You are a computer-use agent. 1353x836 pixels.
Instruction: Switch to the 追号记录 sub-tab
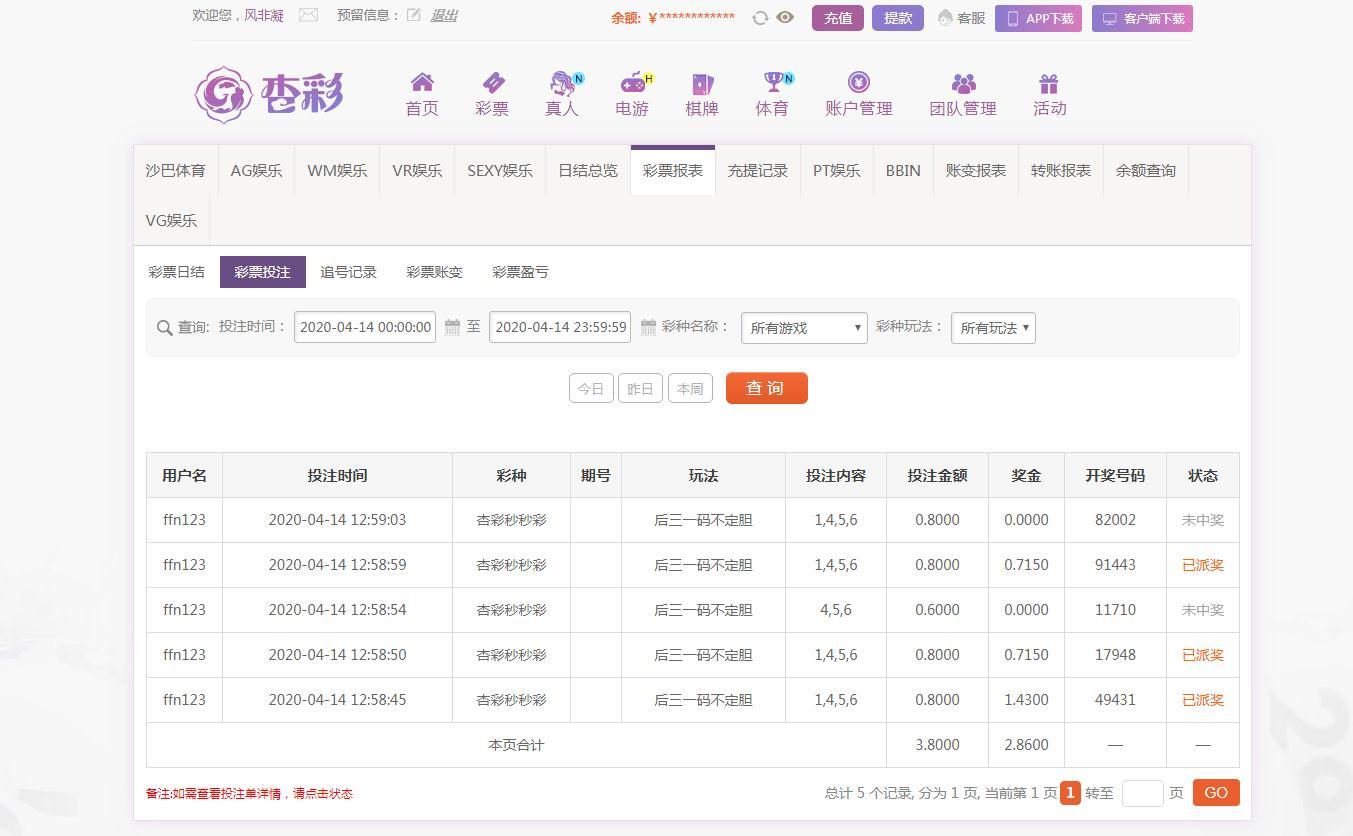(348, 272)
